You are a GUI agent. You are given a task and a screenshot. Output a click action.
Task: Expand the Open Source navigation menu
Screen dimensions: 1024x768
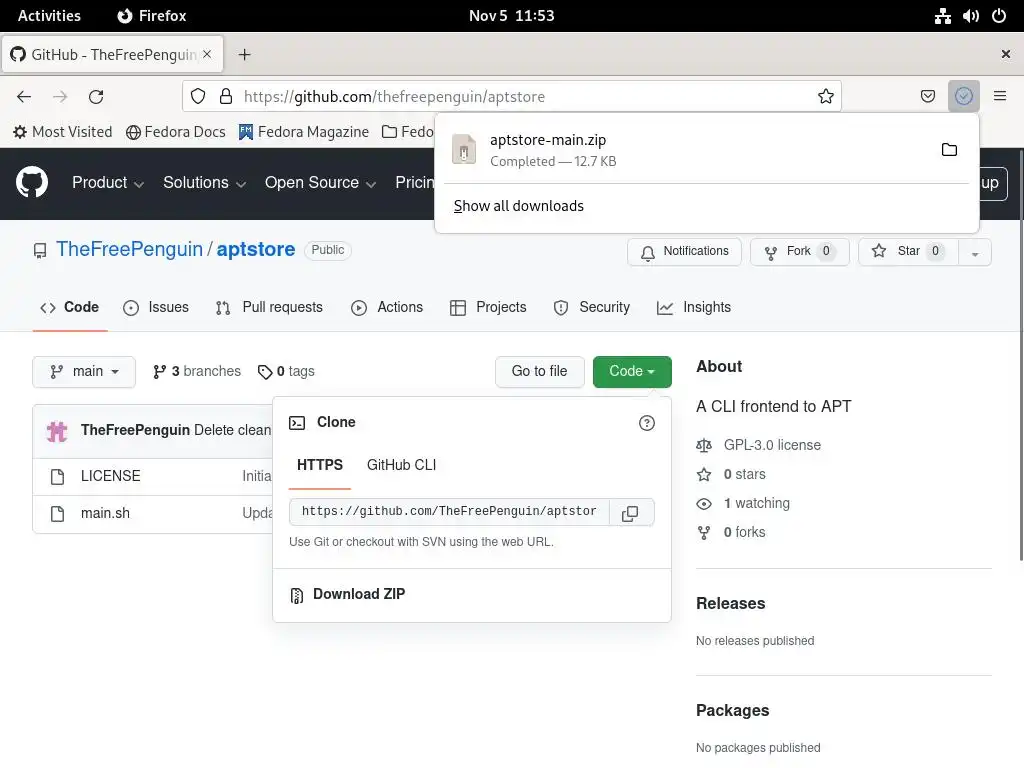(x=320, y=183)
